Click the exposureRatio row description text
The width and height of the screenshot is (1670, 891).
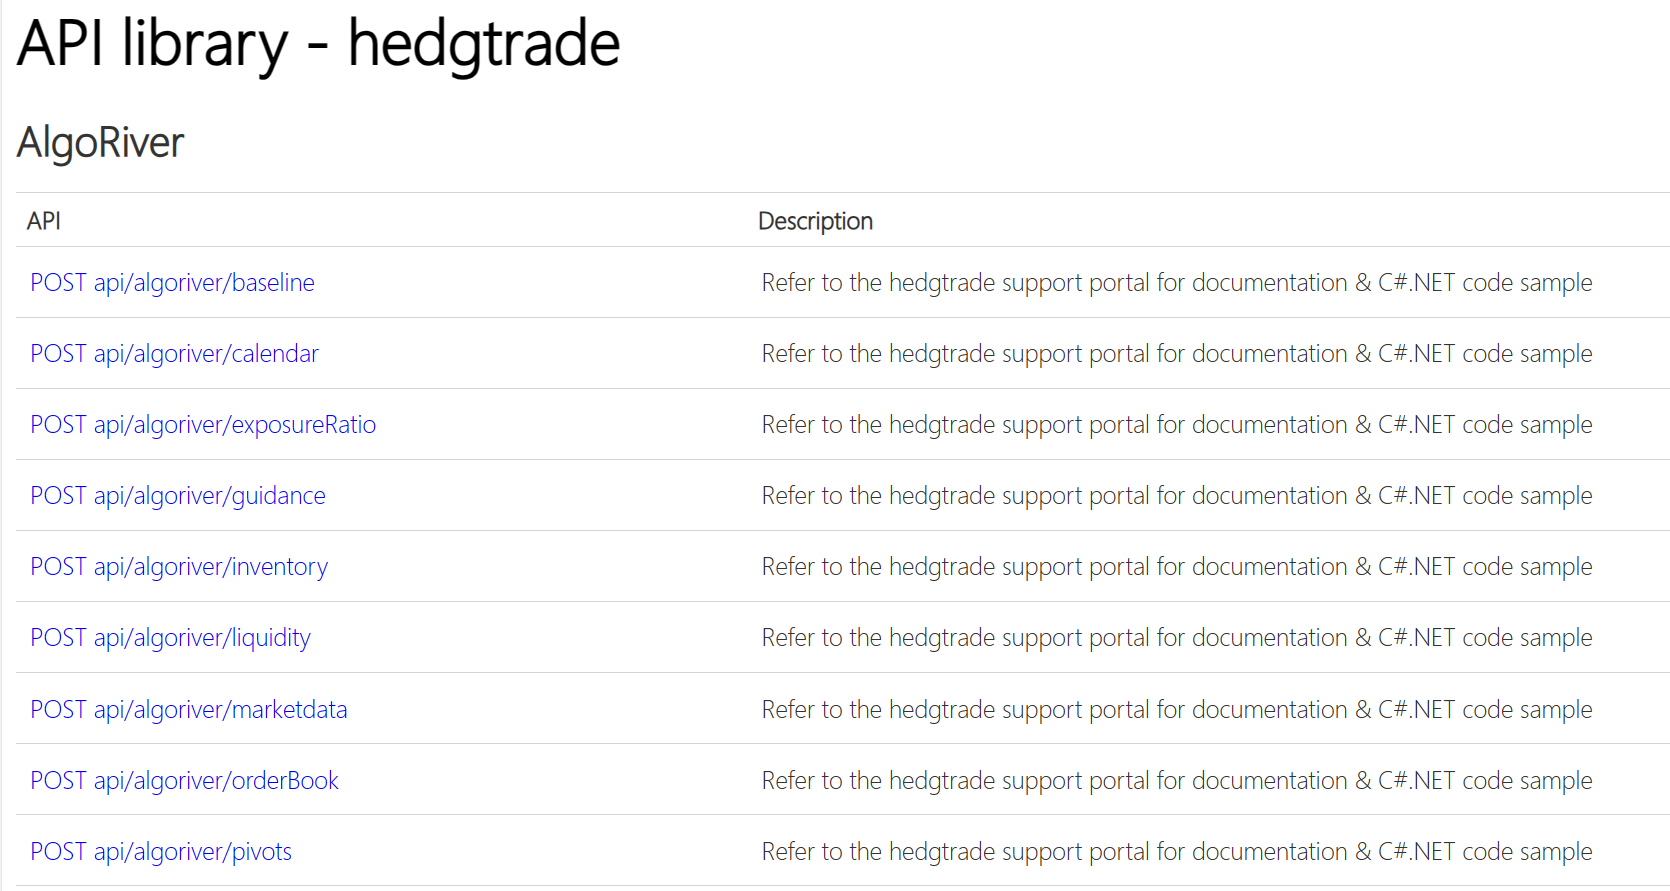point(1177,425)
